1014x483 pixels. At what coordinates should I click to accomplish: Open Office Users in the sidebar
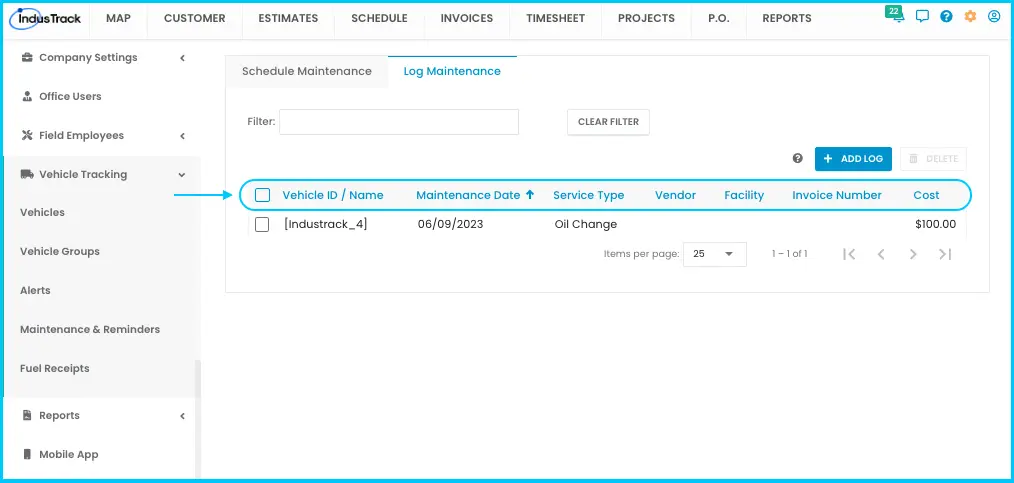[x=70, y=96]
